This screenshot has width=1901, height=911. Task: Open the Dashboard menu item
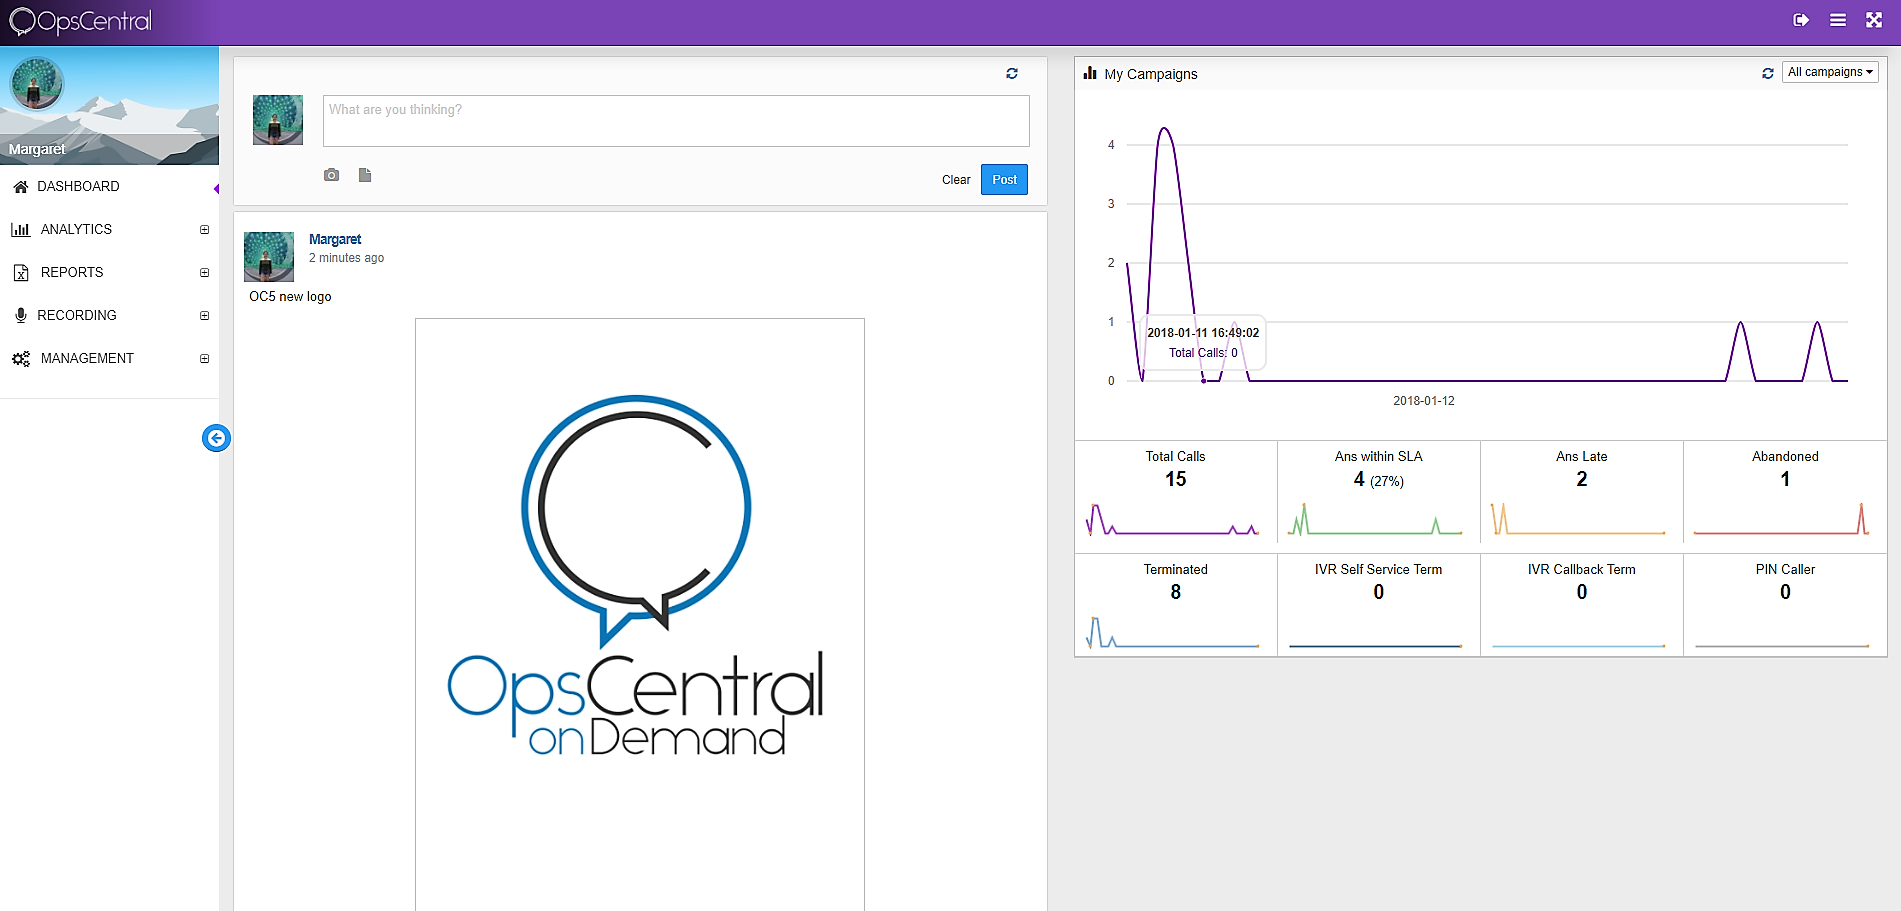(x=109, y=186)
